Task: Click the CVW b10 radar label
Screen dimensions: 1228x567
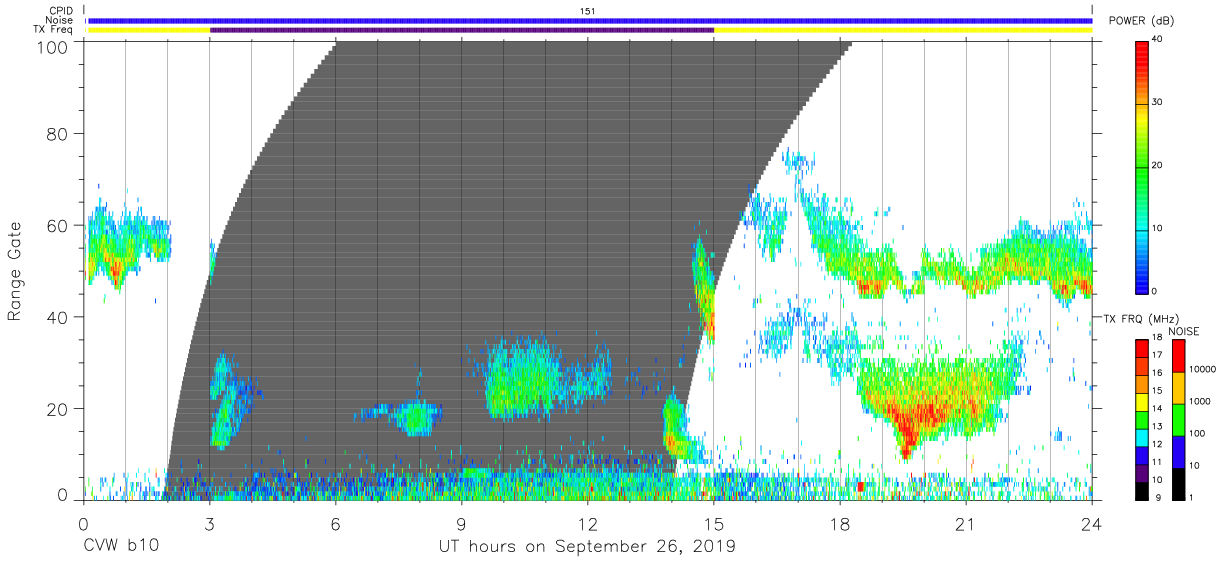Action: (121, 547)
